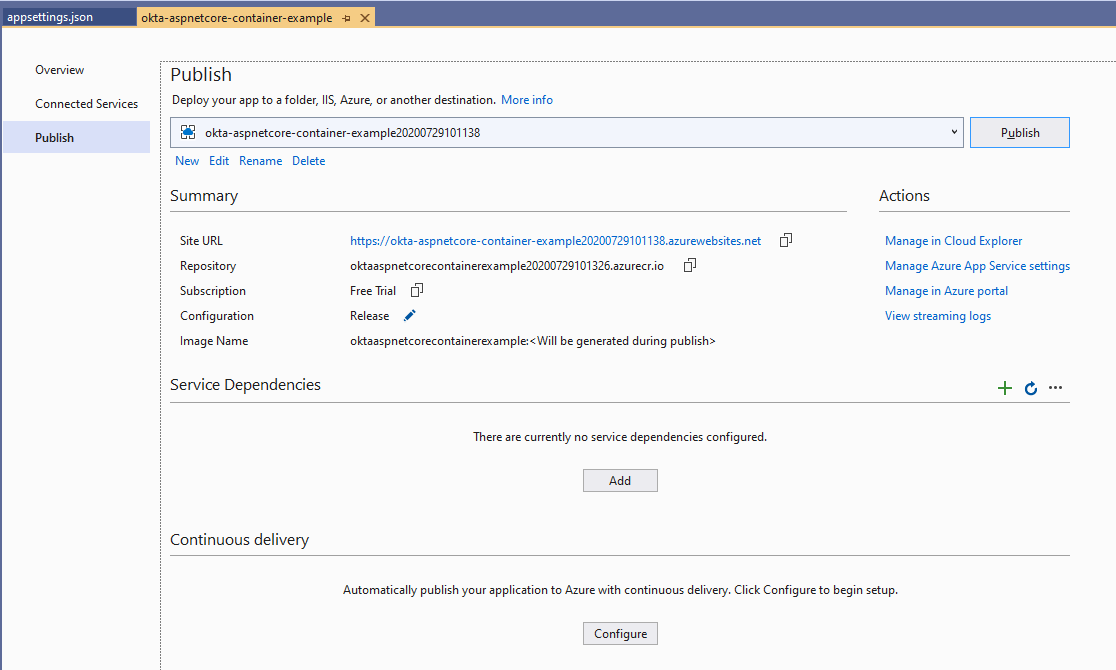
Task: Copy the Site URL to clipboard
Action: (786, 240)
